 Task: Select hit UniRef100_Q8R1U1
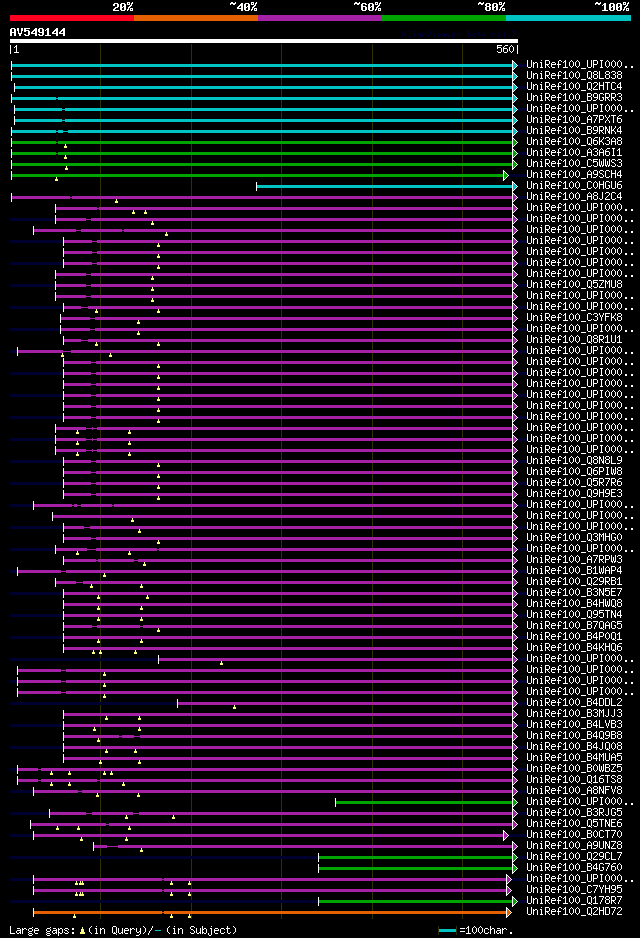[x=574, y=339]
